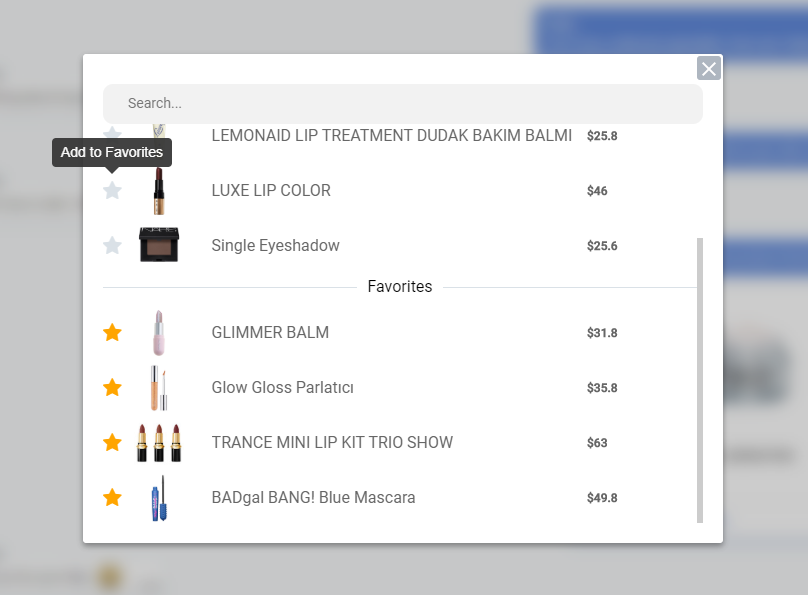
Task: Choose the Single Eyeshadow product name
Action: tap(275, 246)
